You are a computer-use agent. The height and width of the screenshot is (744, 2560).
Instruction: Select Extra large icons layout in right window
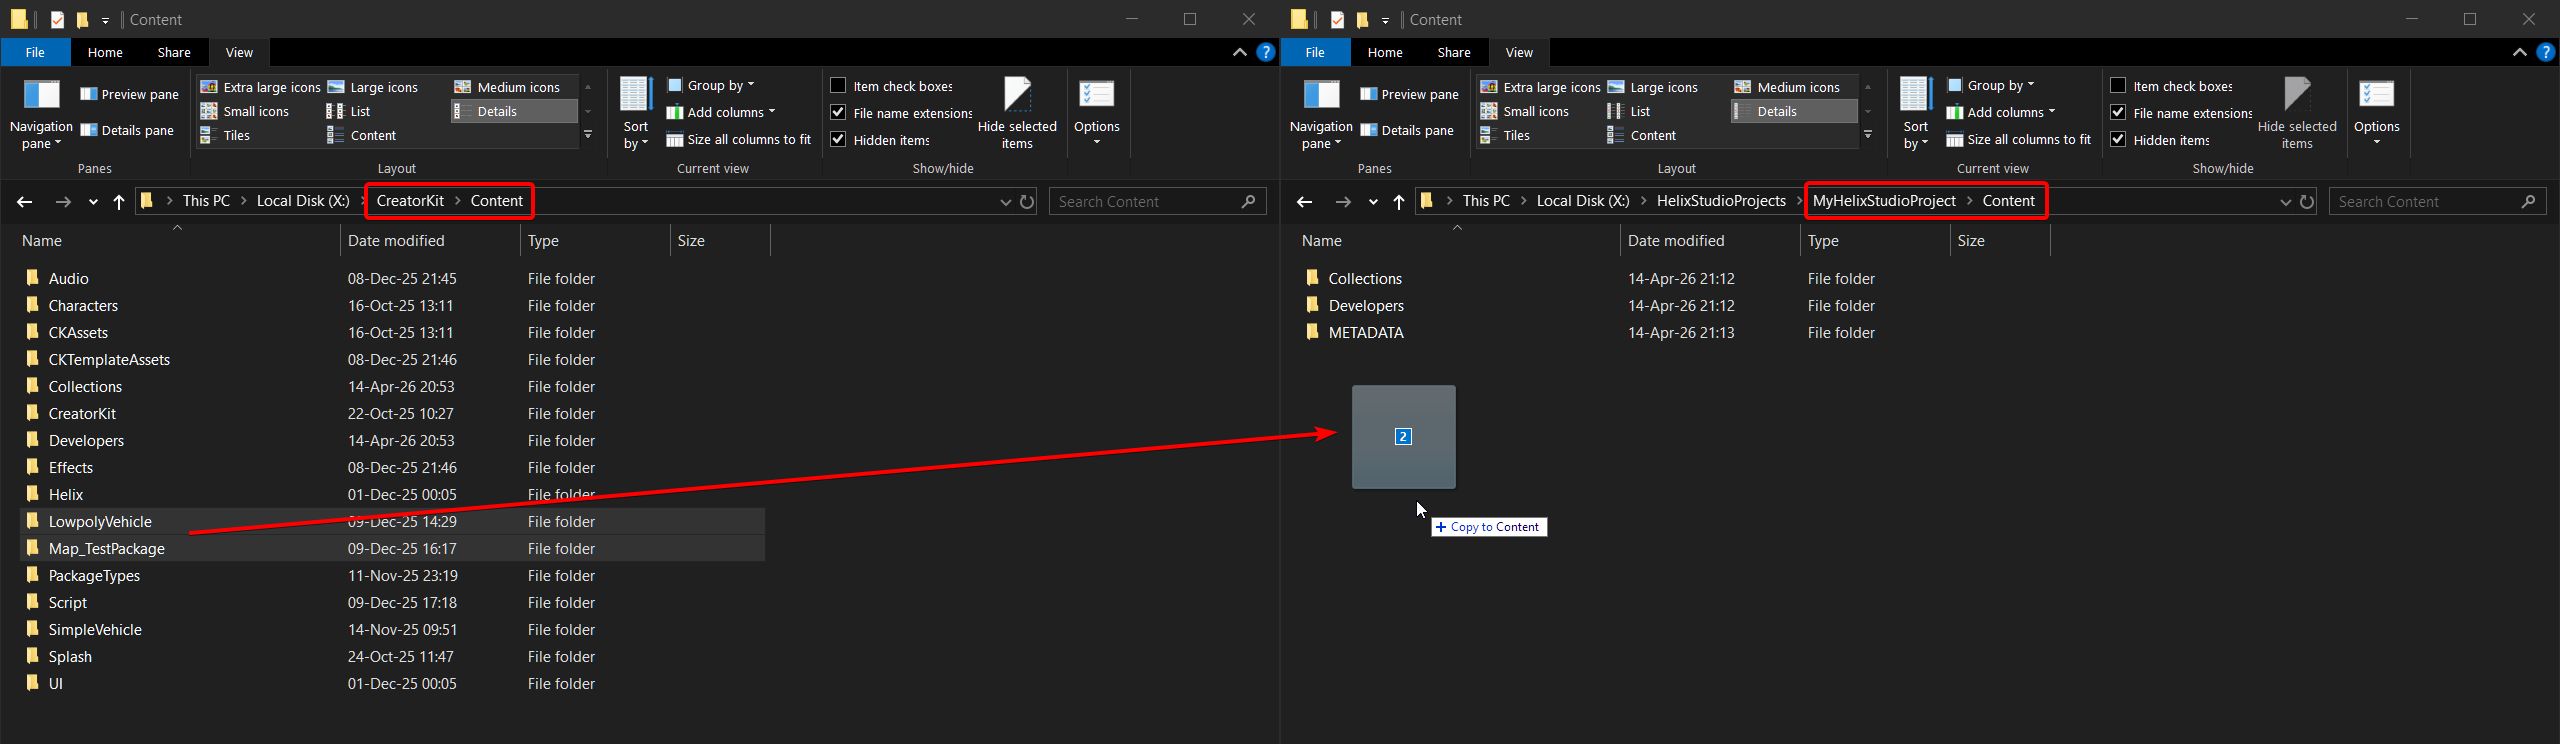pos(1540,87)
